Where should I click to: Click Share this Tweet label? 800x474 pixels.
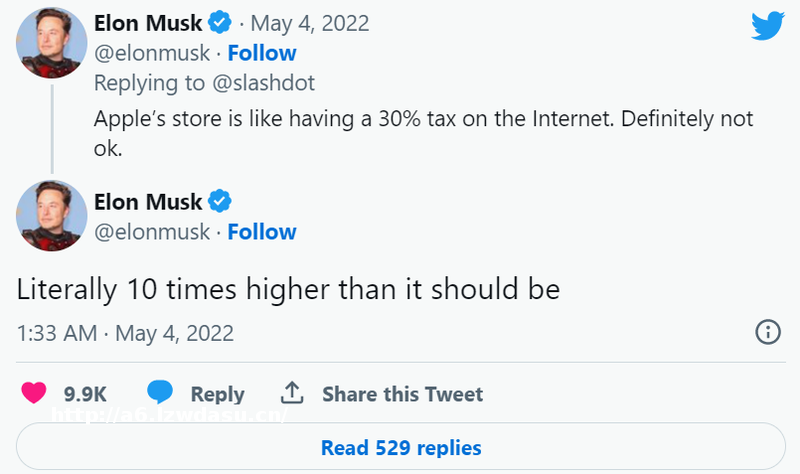click(x=402, y=394)
